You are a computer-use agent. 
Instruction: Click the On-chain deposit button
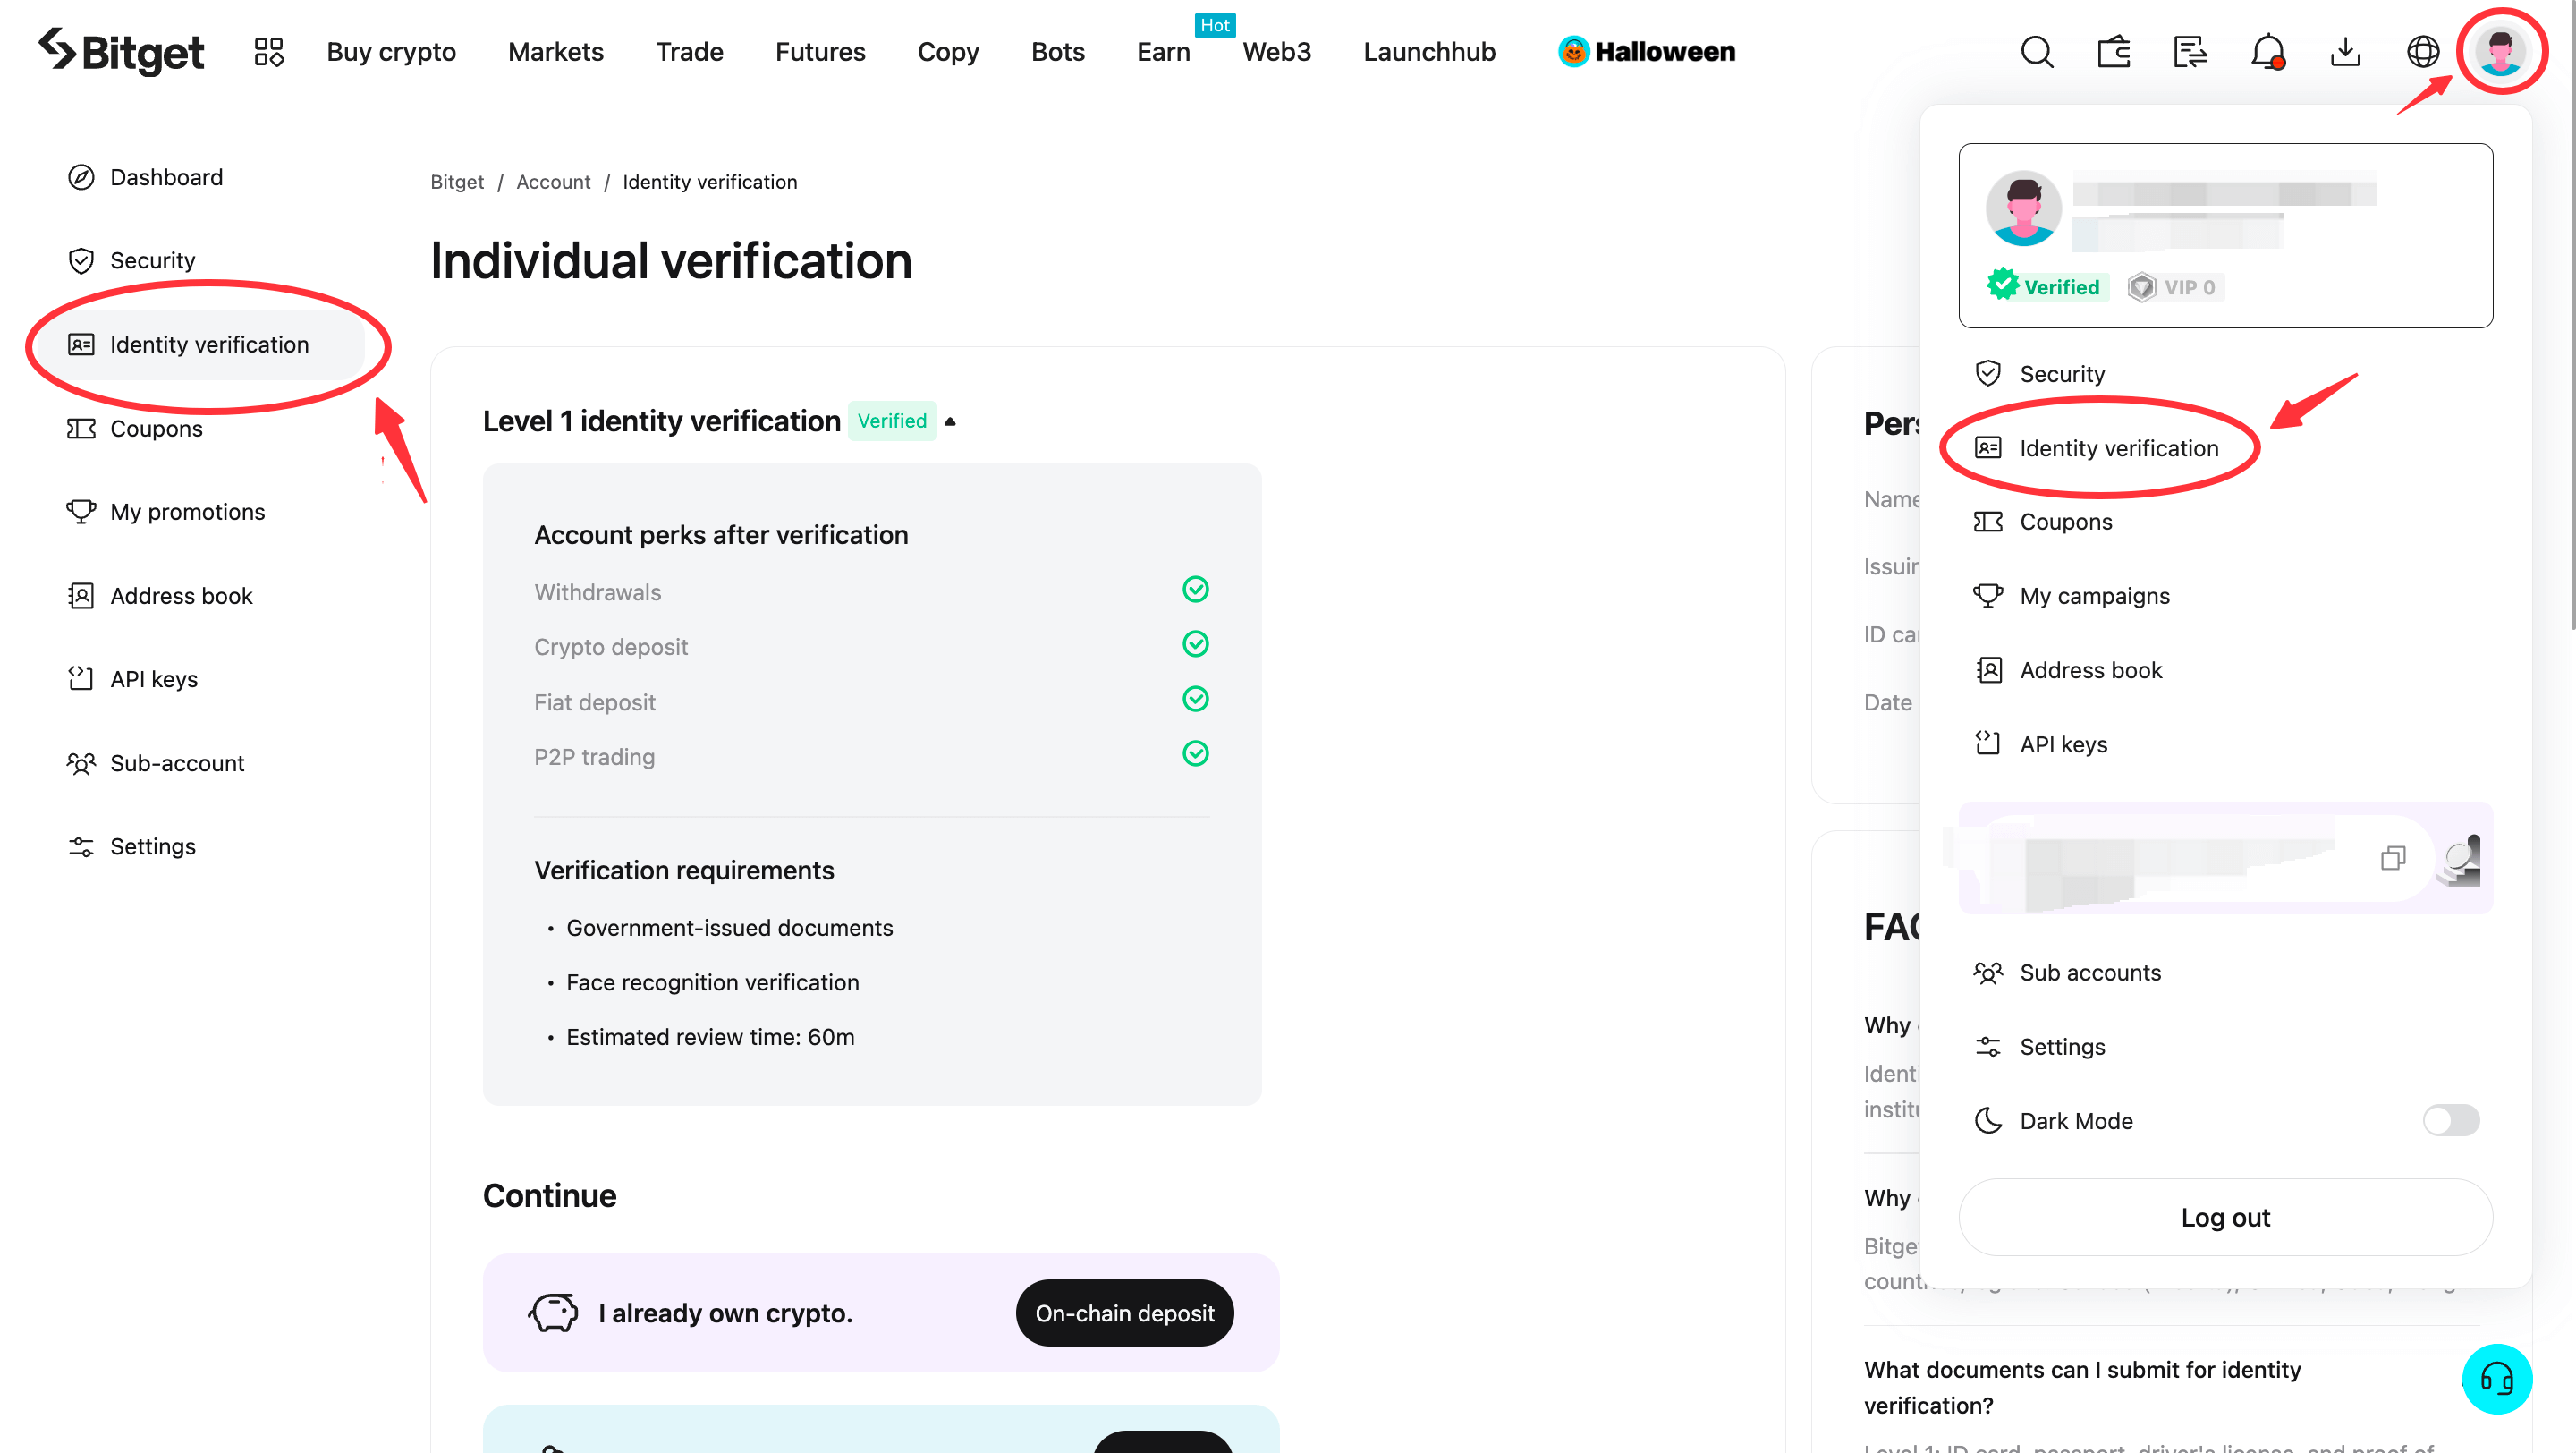(x=1123, y=1313)
